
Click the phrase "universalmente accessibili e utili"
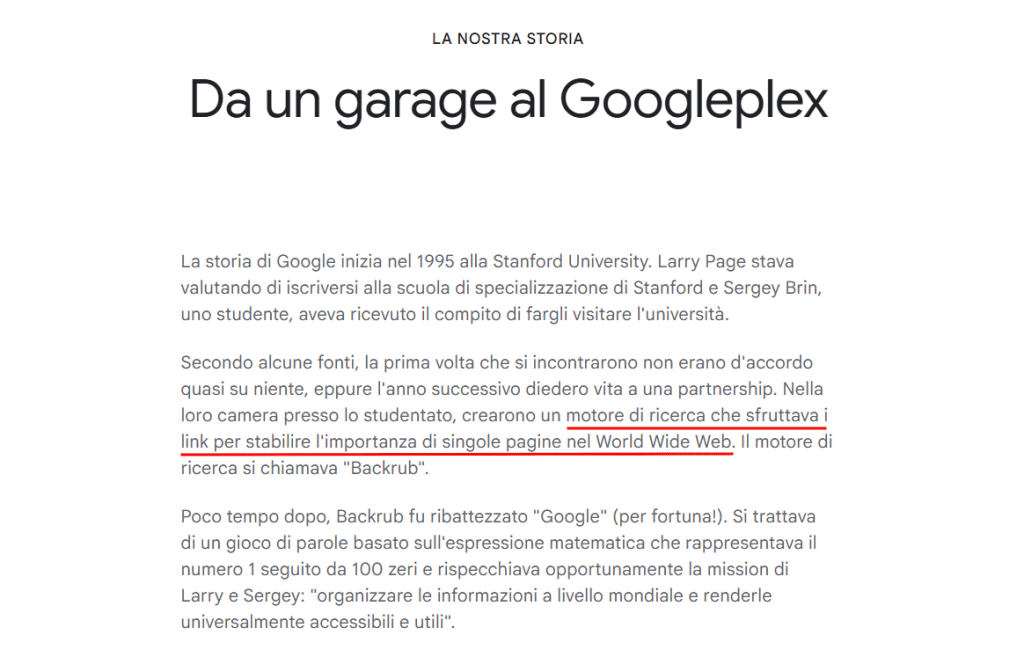[x=312, y=622]
